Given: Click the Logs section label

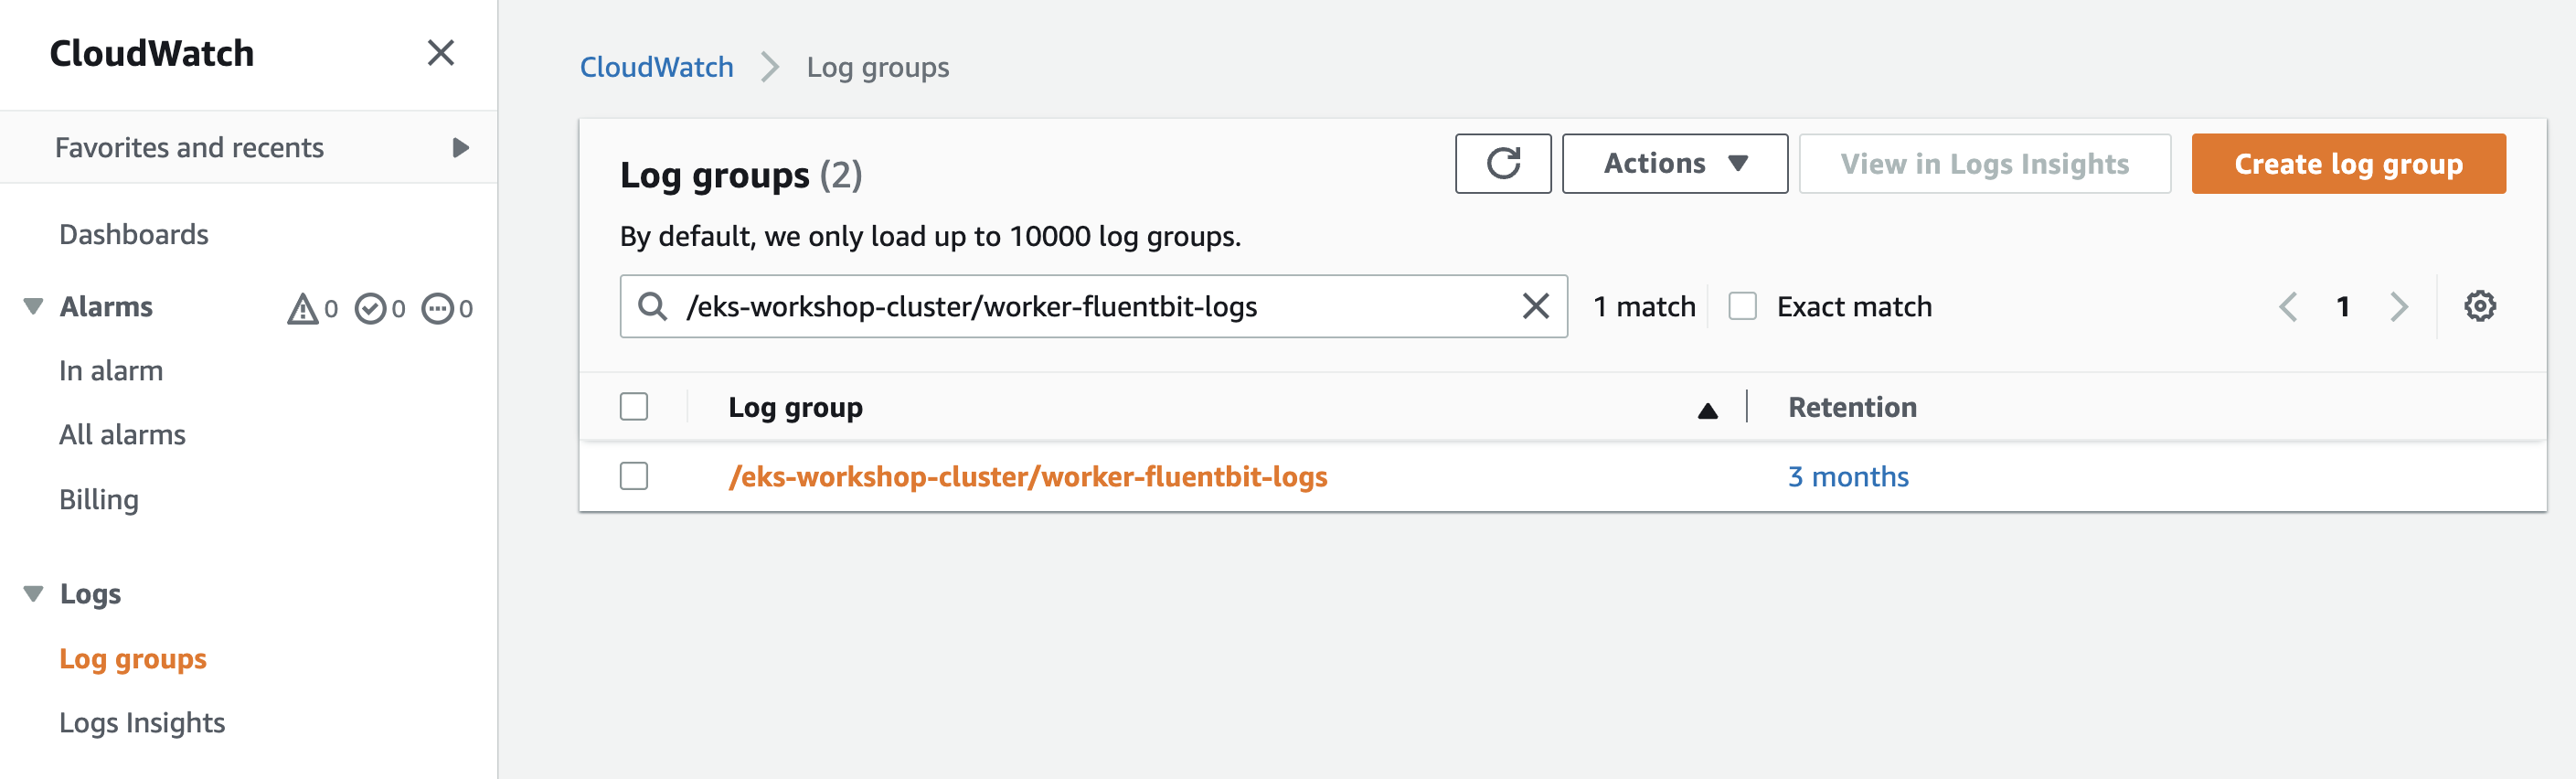Looking at the screenshot, I should click(x=90, y=594).
